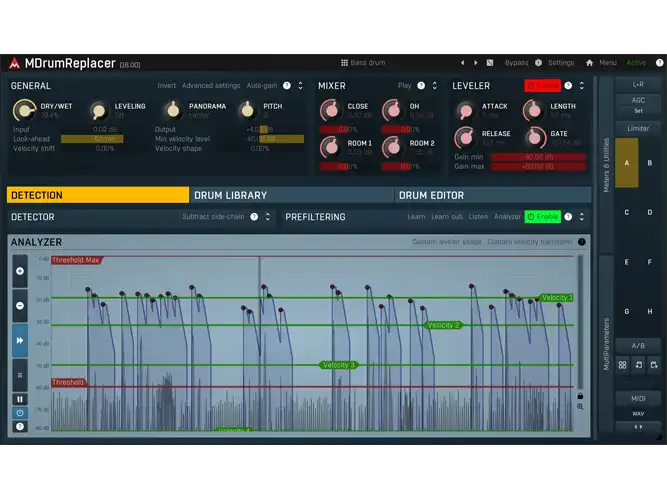Click the analyzer lock icon
This screenshot has width=667, height=500.
(580, 396)
